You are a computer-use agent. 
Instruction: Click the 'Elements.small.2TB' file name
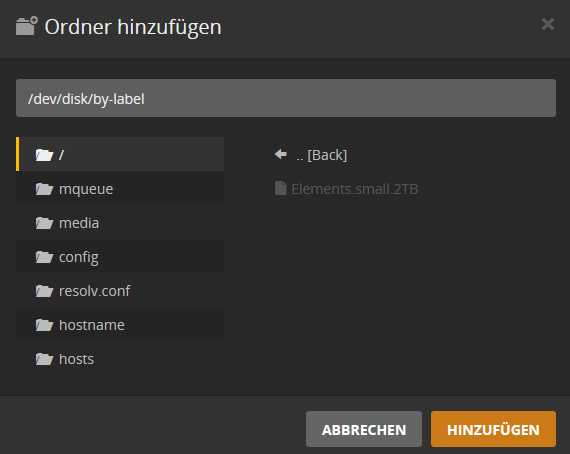pyautogui.click(x=355, y=189)
